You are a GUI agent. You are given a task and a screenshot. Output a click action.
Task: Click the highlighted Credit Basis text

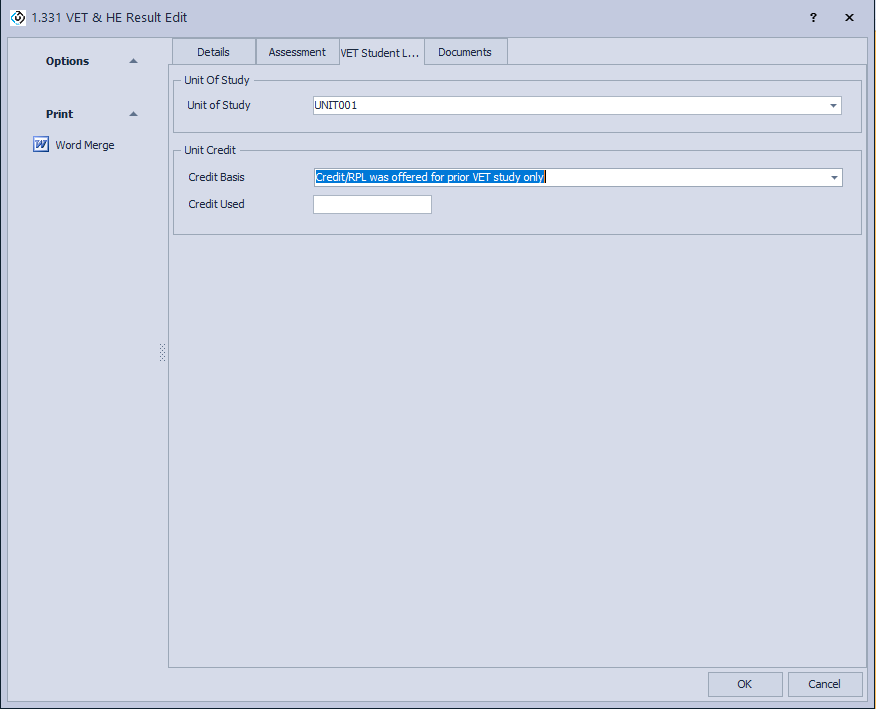point(430,177)
